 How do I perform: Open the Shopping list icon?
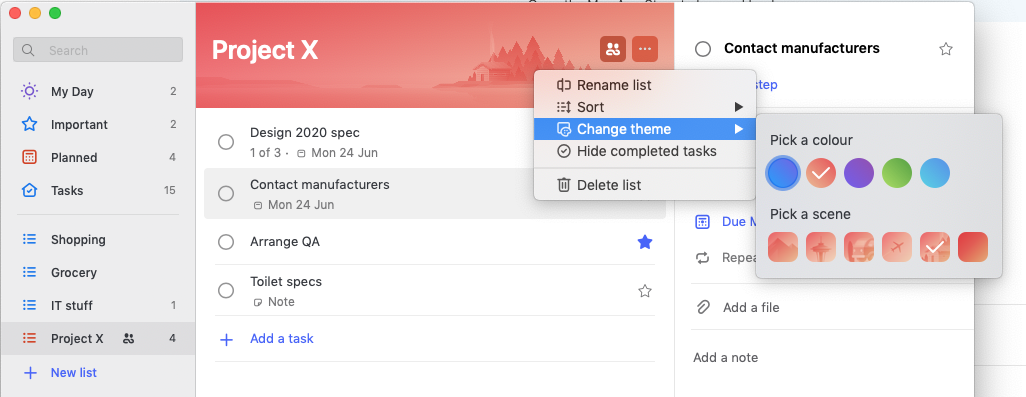pyautogui.click(x=29, y=239)
